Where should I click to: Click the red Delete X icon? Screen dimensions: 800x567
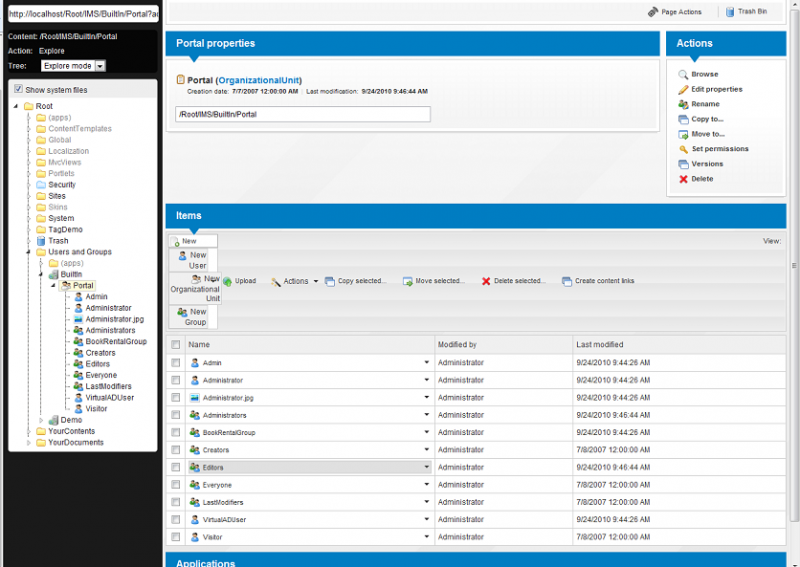pyautogui.click(x=683, y=179)
